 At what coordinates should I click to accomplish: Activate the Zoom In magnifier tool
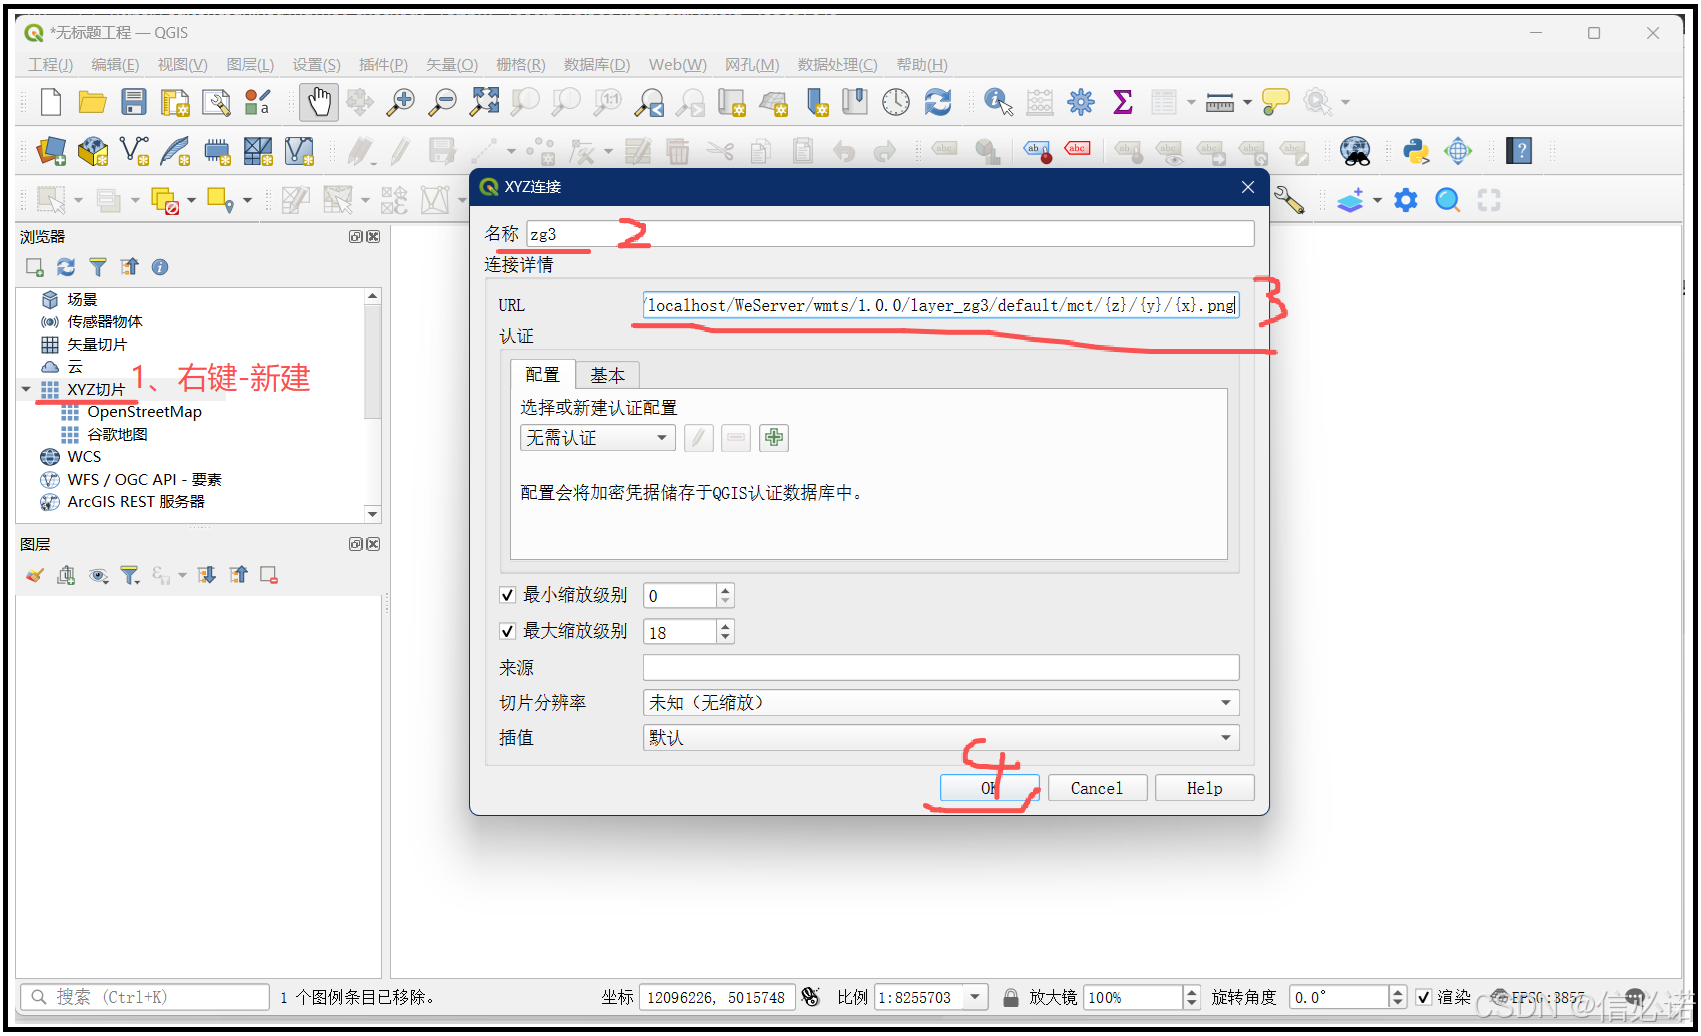[x=401, y=102]
